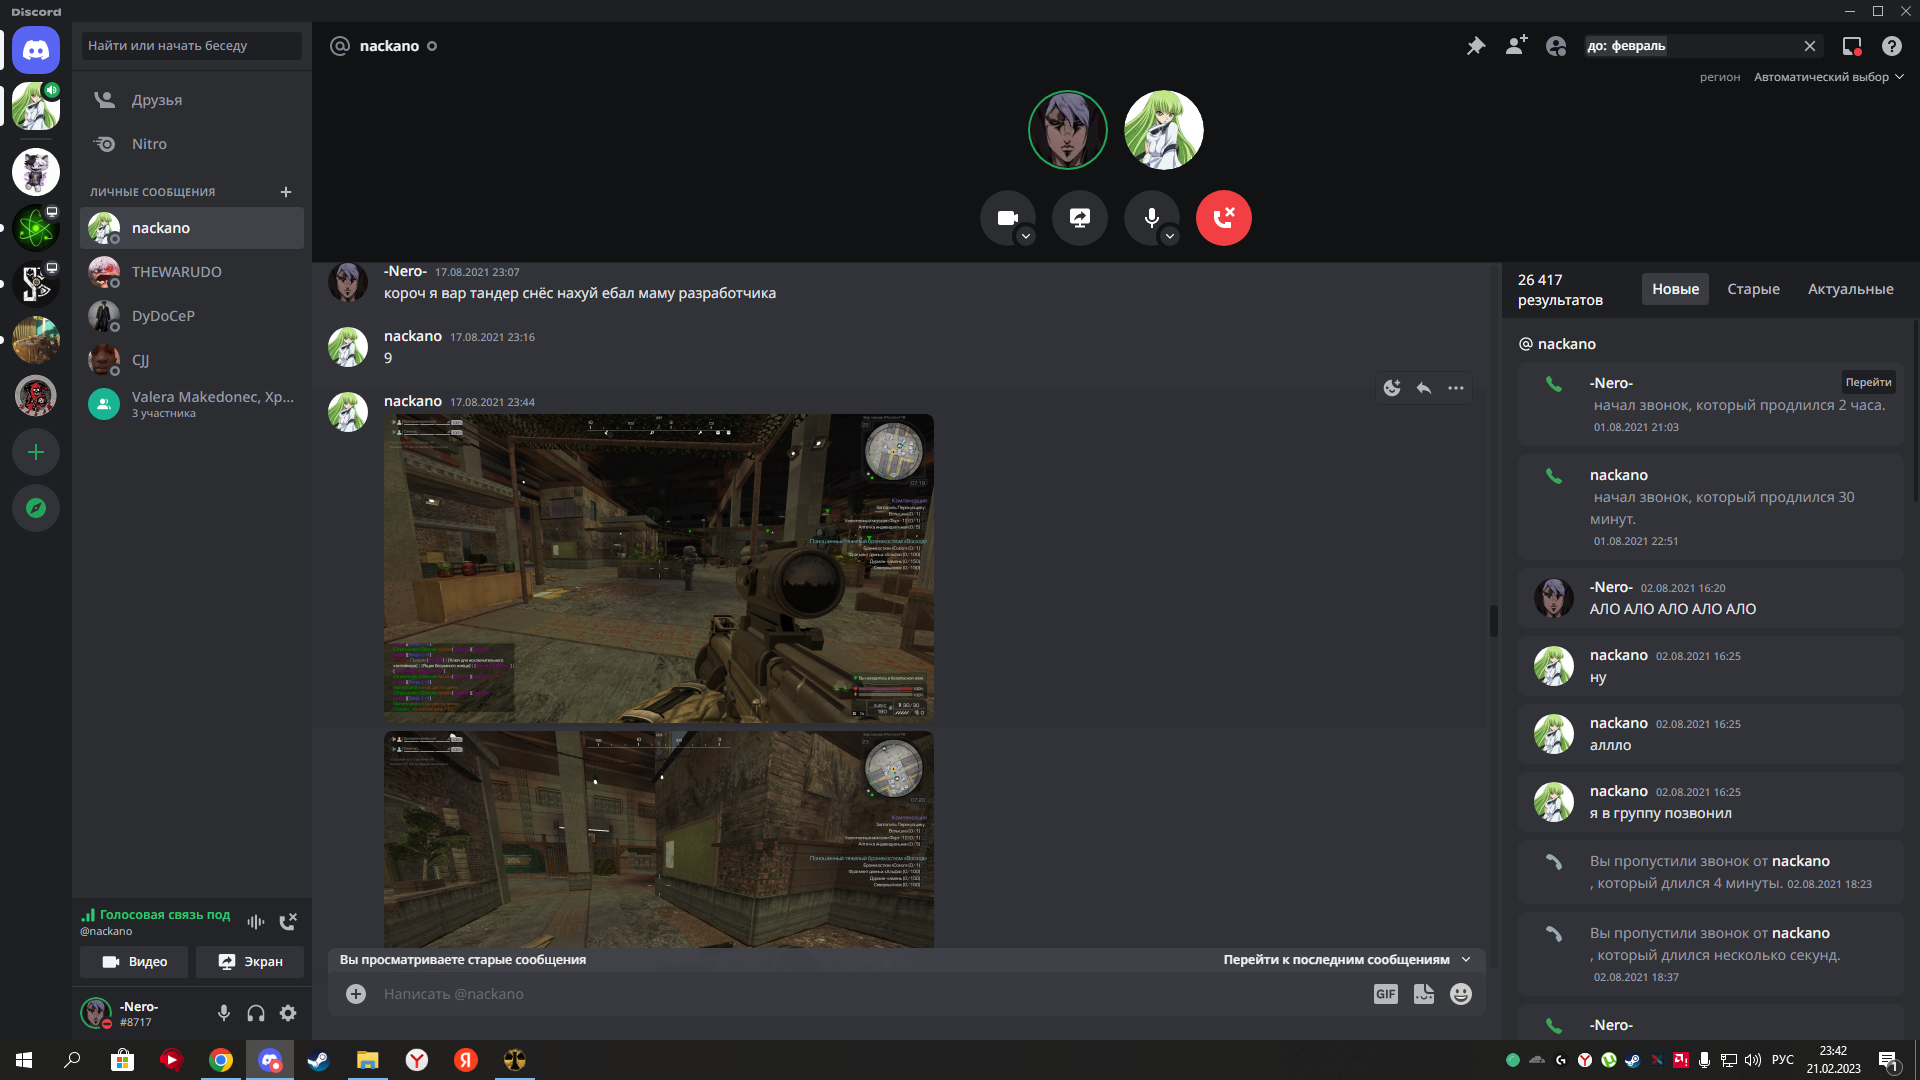
Task: Reply to nackano's image message
Action: (1424, 388)
